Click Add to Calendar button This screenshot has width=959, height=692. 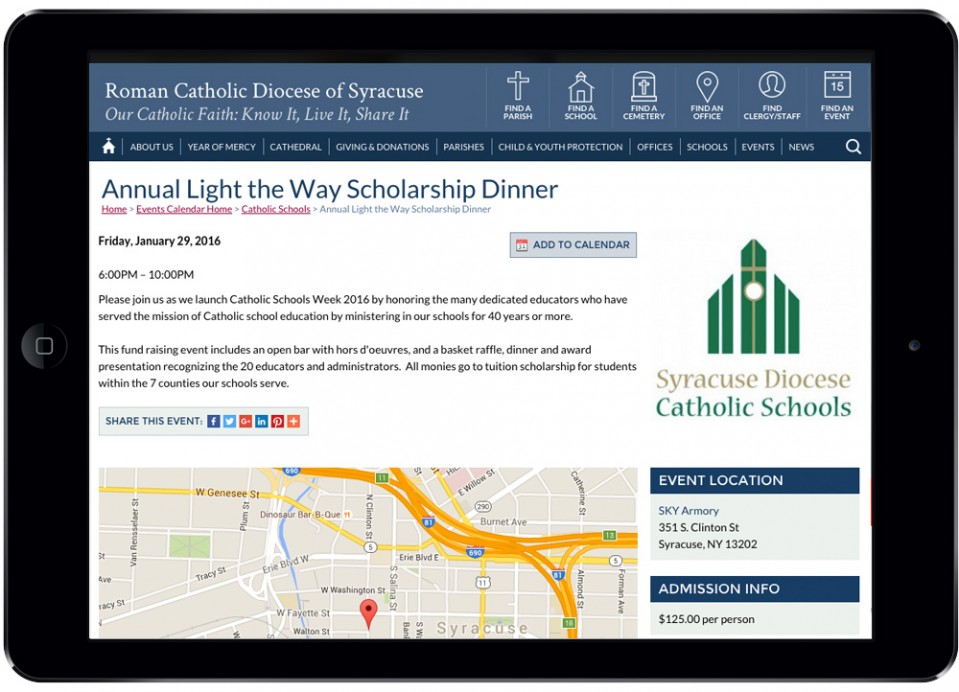573,245
